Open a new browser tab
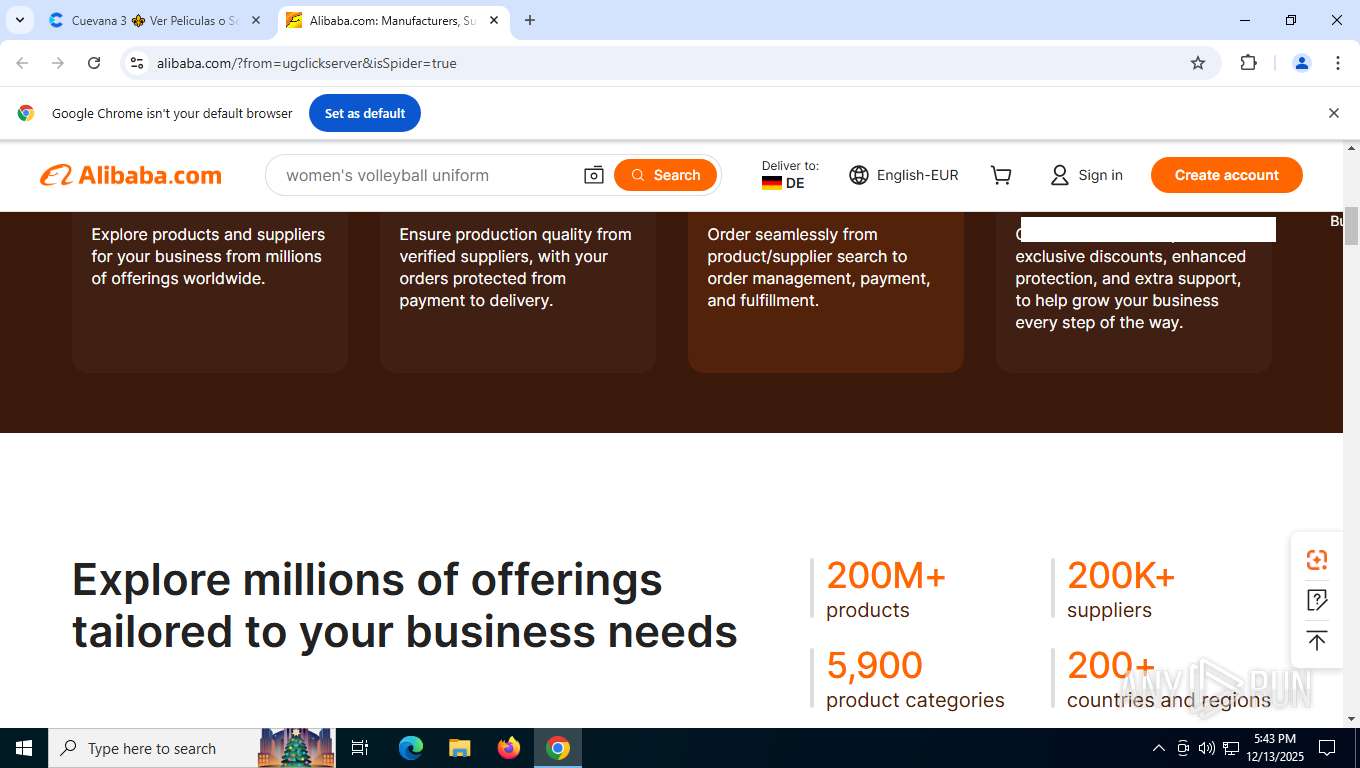Viewport: 1360px width, 768px height. [530, 20]
